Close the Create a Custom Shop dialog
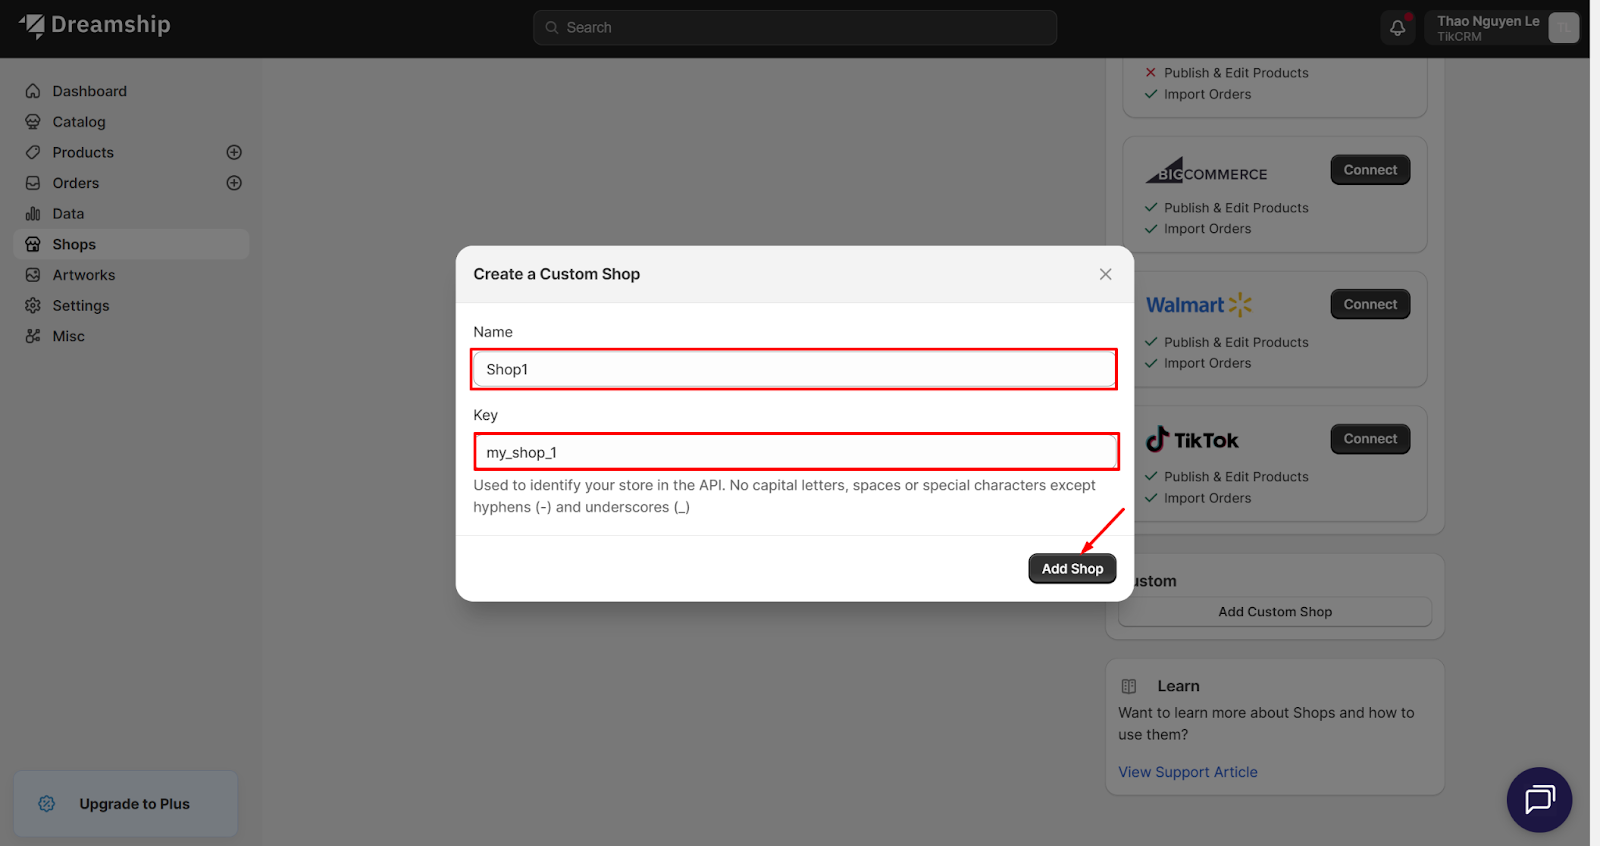The width and height of the screenshot is (1600, 846). point(1105,274)
